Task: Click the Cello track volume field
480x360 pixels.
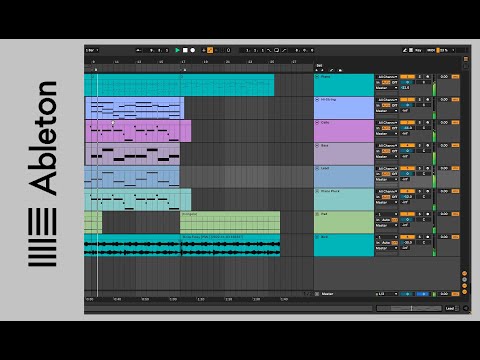Action: pyautogui.click(x=407, y=128)
